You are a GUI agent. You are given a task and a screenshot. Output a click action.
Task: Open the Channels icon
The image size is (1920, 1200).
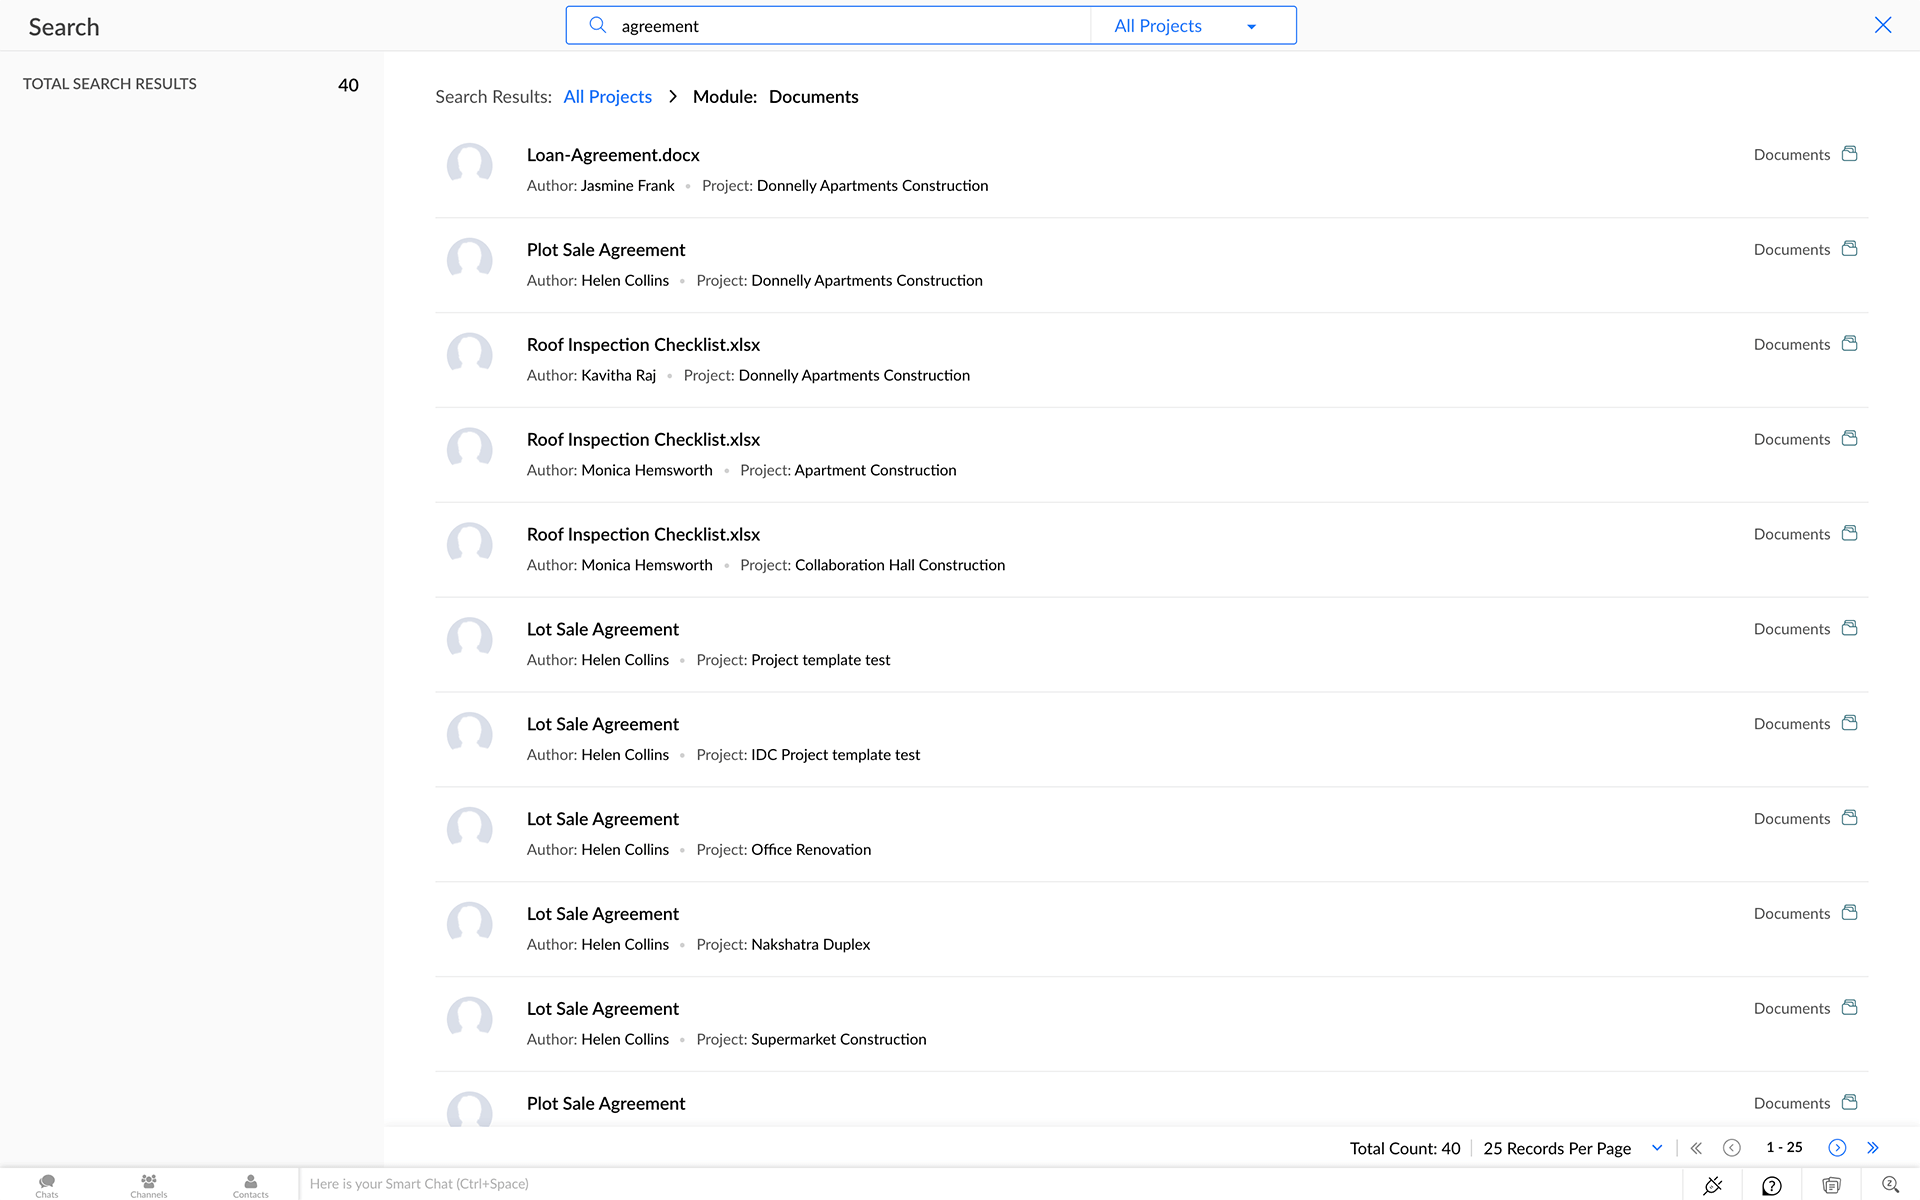(148, 1185)
